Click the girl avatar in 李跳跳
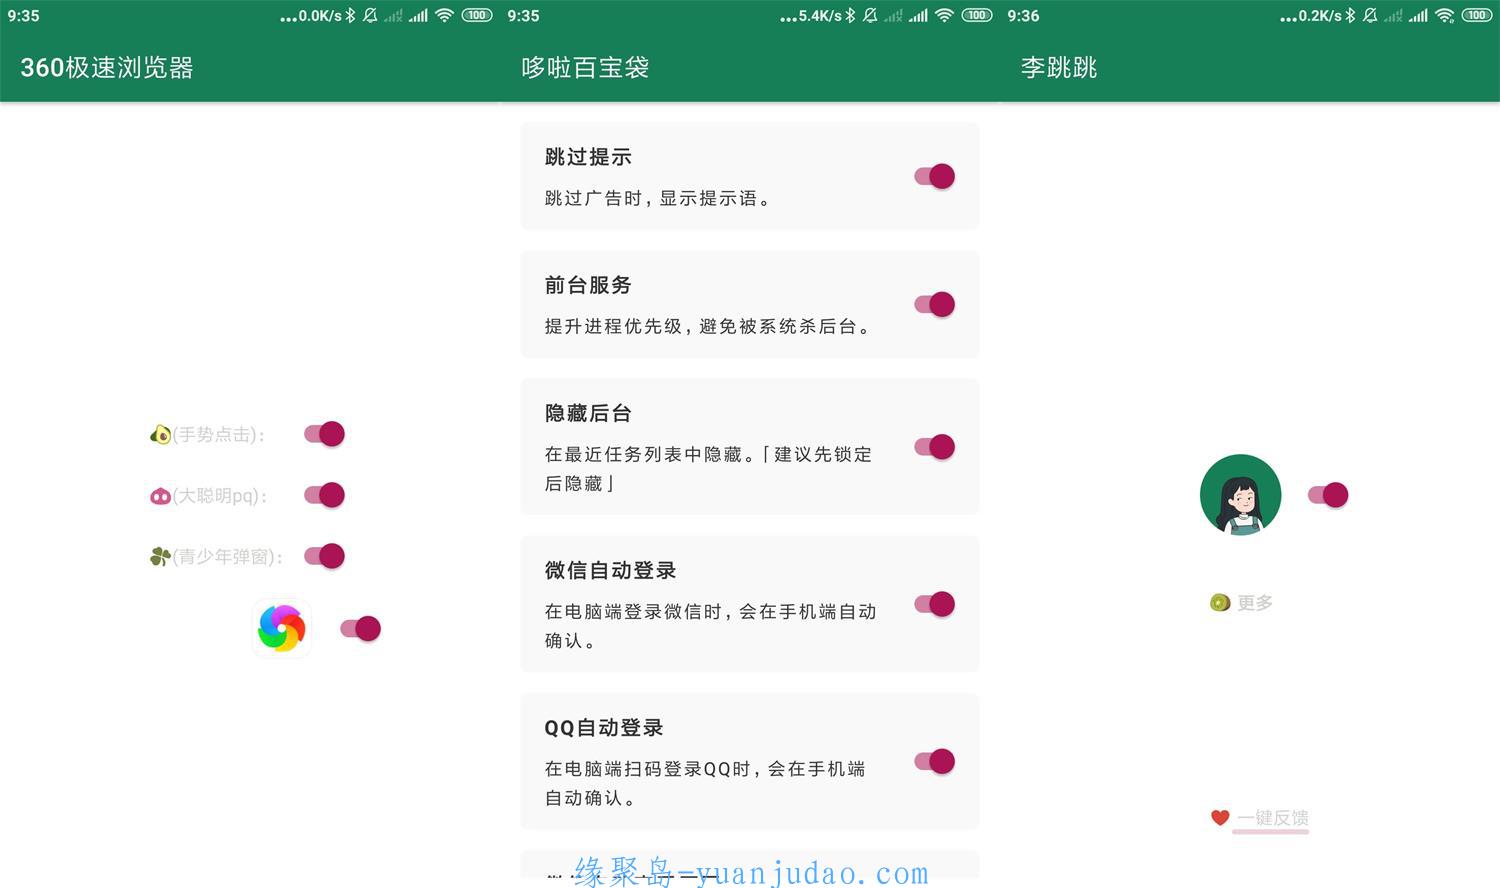1500x888 pixels. coord(1240,495)
